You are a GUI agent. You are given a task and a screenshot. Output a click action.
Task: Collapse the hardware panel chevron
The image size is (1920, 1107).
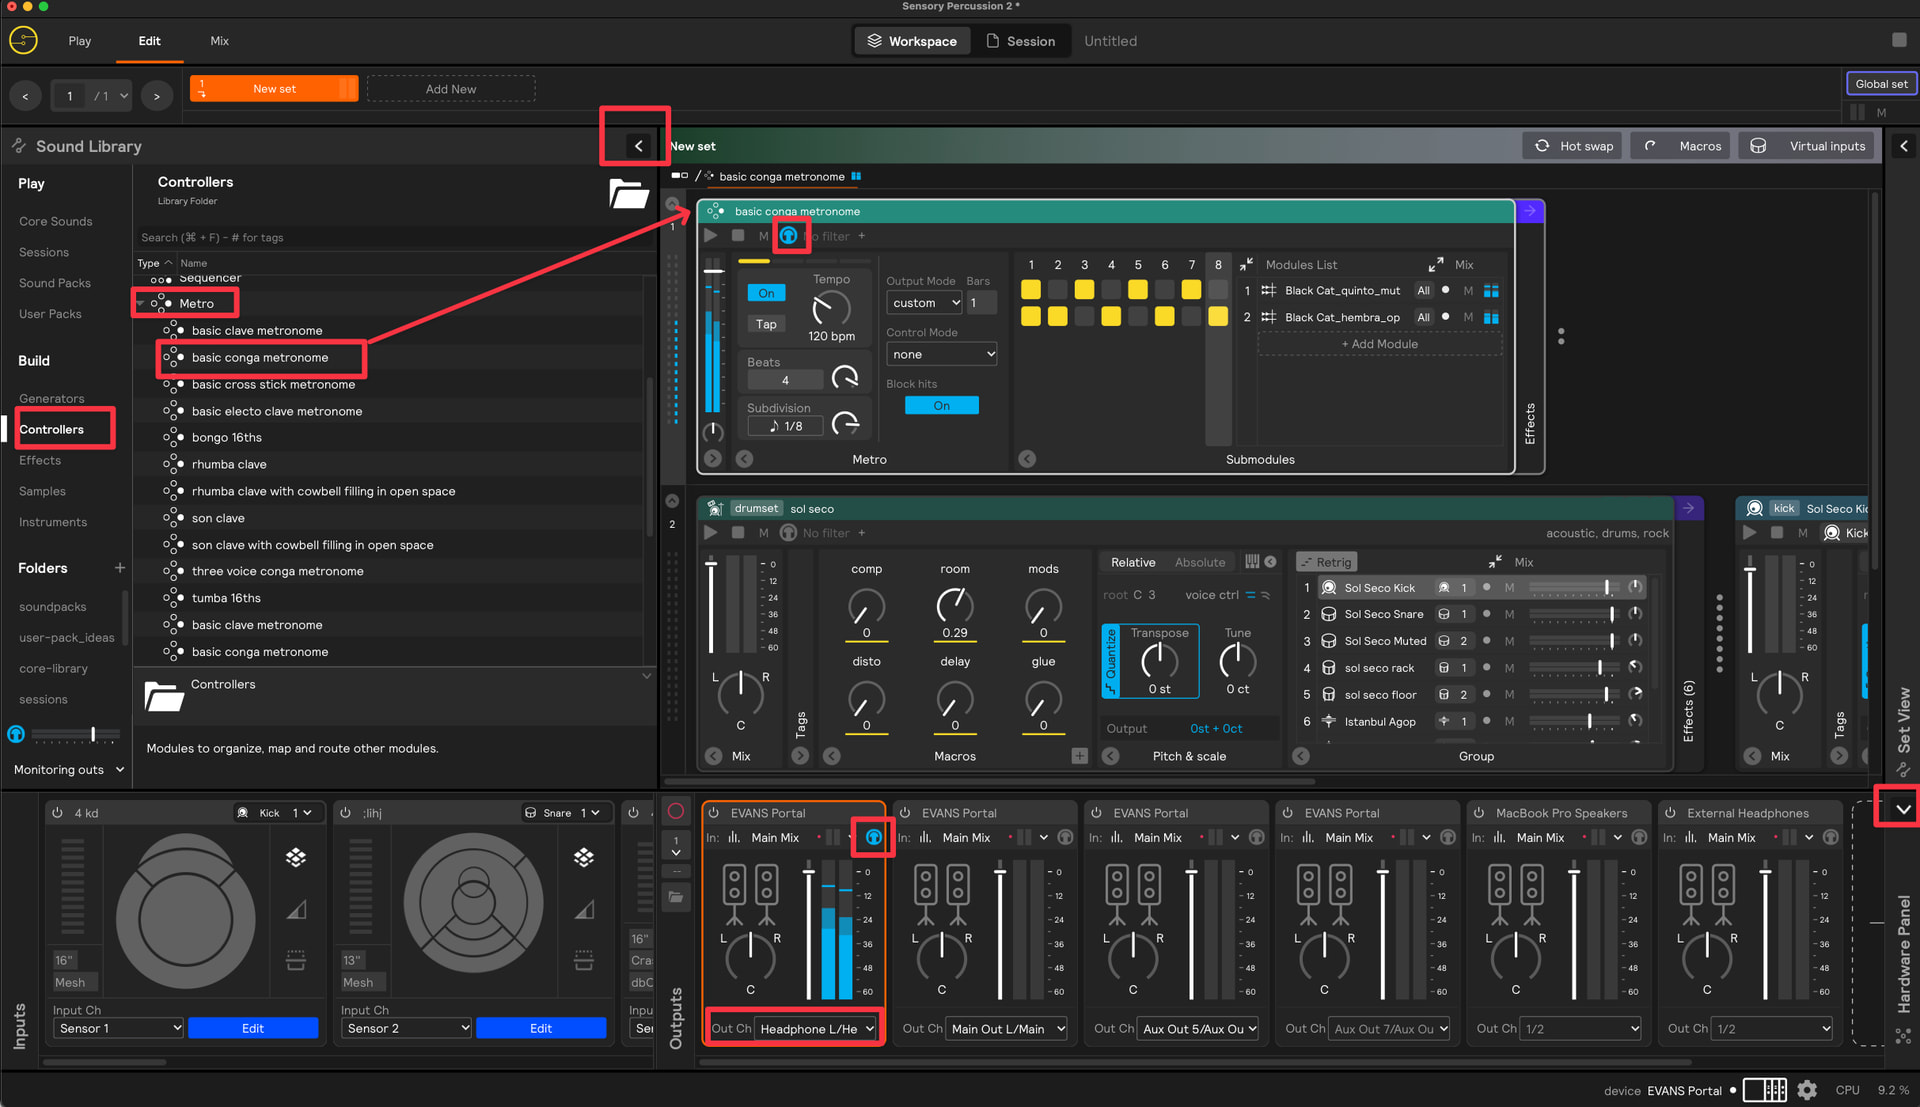1903,809
